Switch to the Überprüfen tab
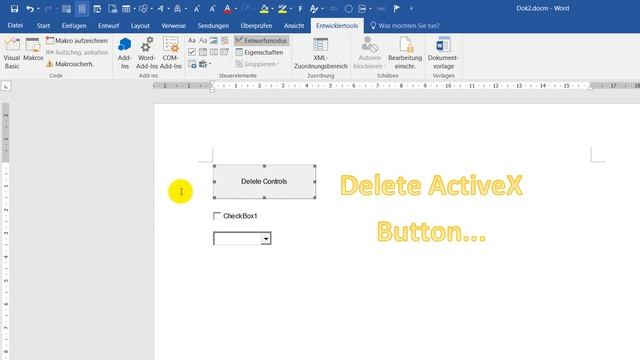Screen dimensions: 640x360 pyautogui.click(x=256, y=26)
